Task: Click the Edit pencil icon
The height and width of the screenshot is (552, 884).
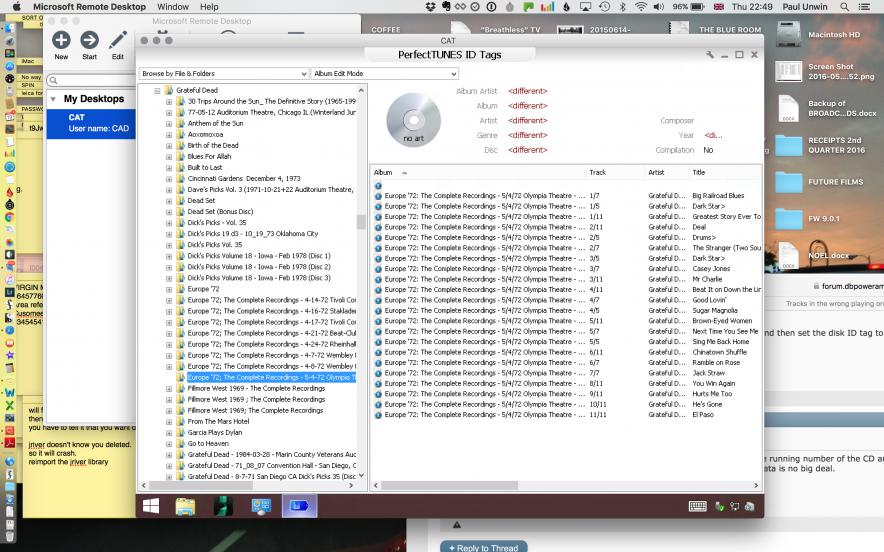Action: pyautogui.click(x=118, y=40)
